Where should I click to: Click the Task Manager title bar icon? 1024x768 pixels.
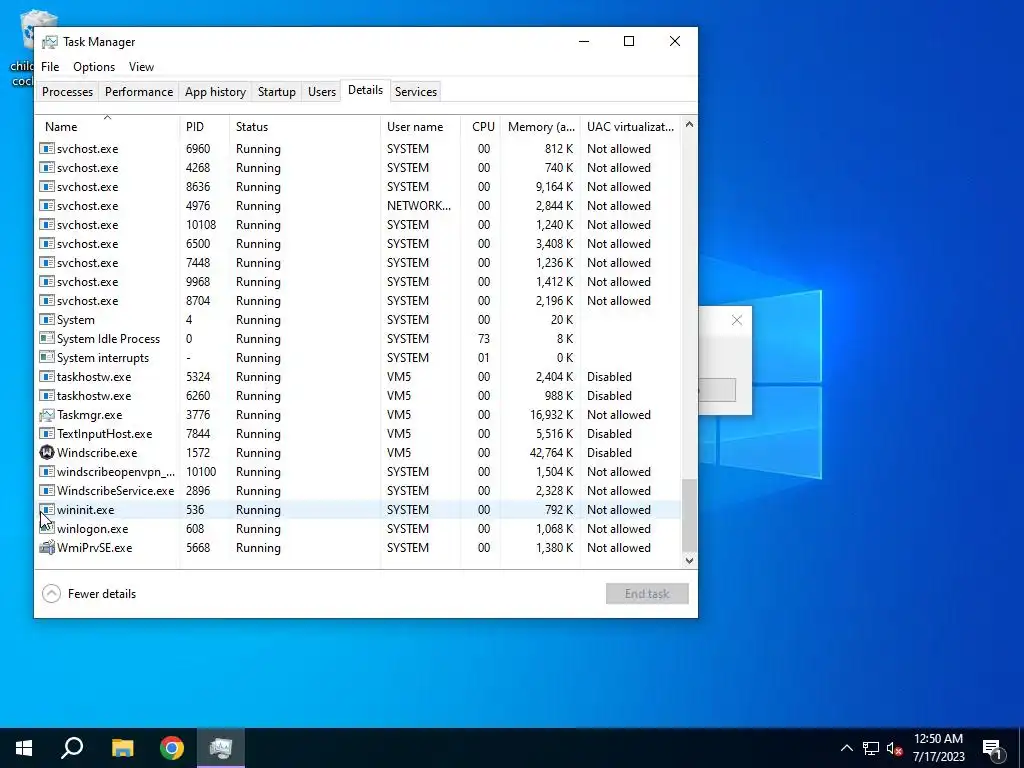(50, 42)
